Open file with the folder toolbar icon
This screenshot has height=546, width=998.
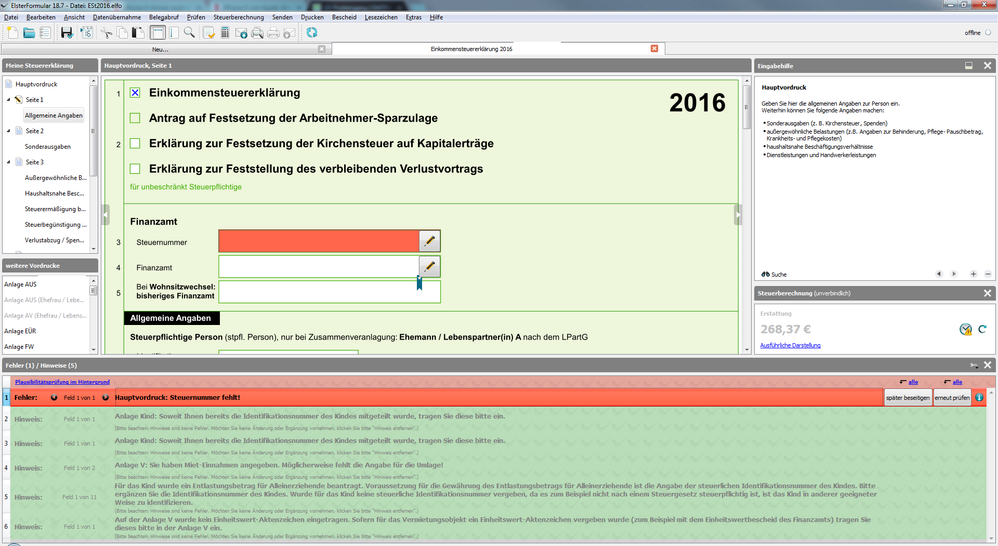pyautogui.click(x=29, y=32)
